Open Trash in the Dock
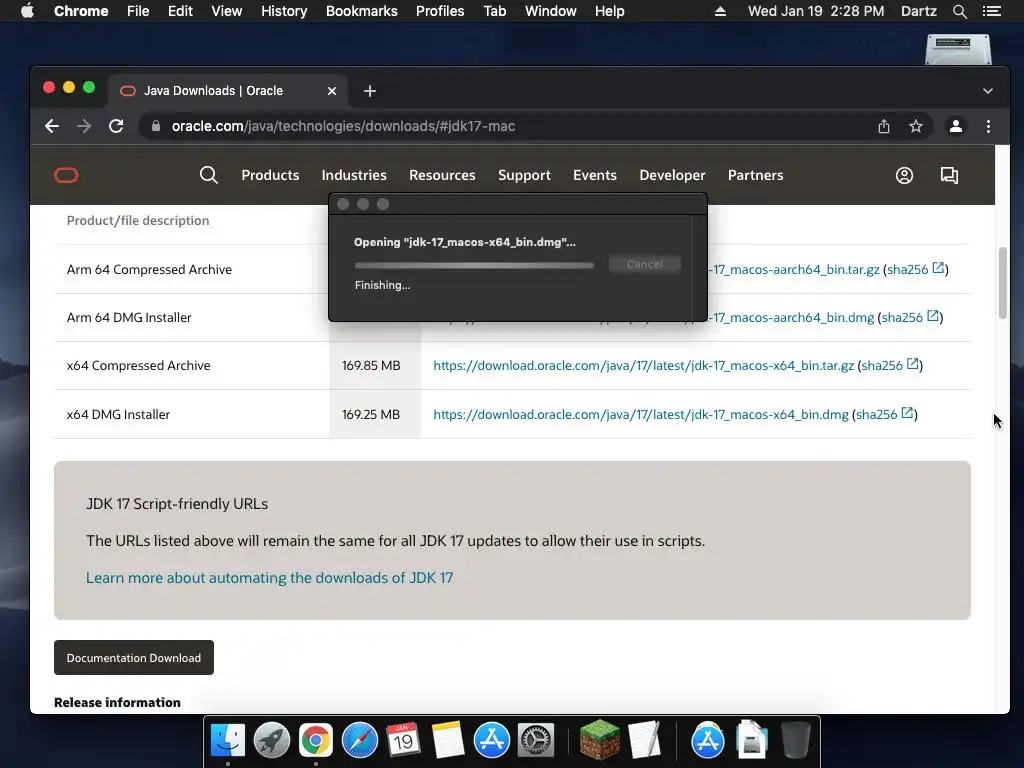The height and width of the screenshot is (768, 1024). [795, 741]
